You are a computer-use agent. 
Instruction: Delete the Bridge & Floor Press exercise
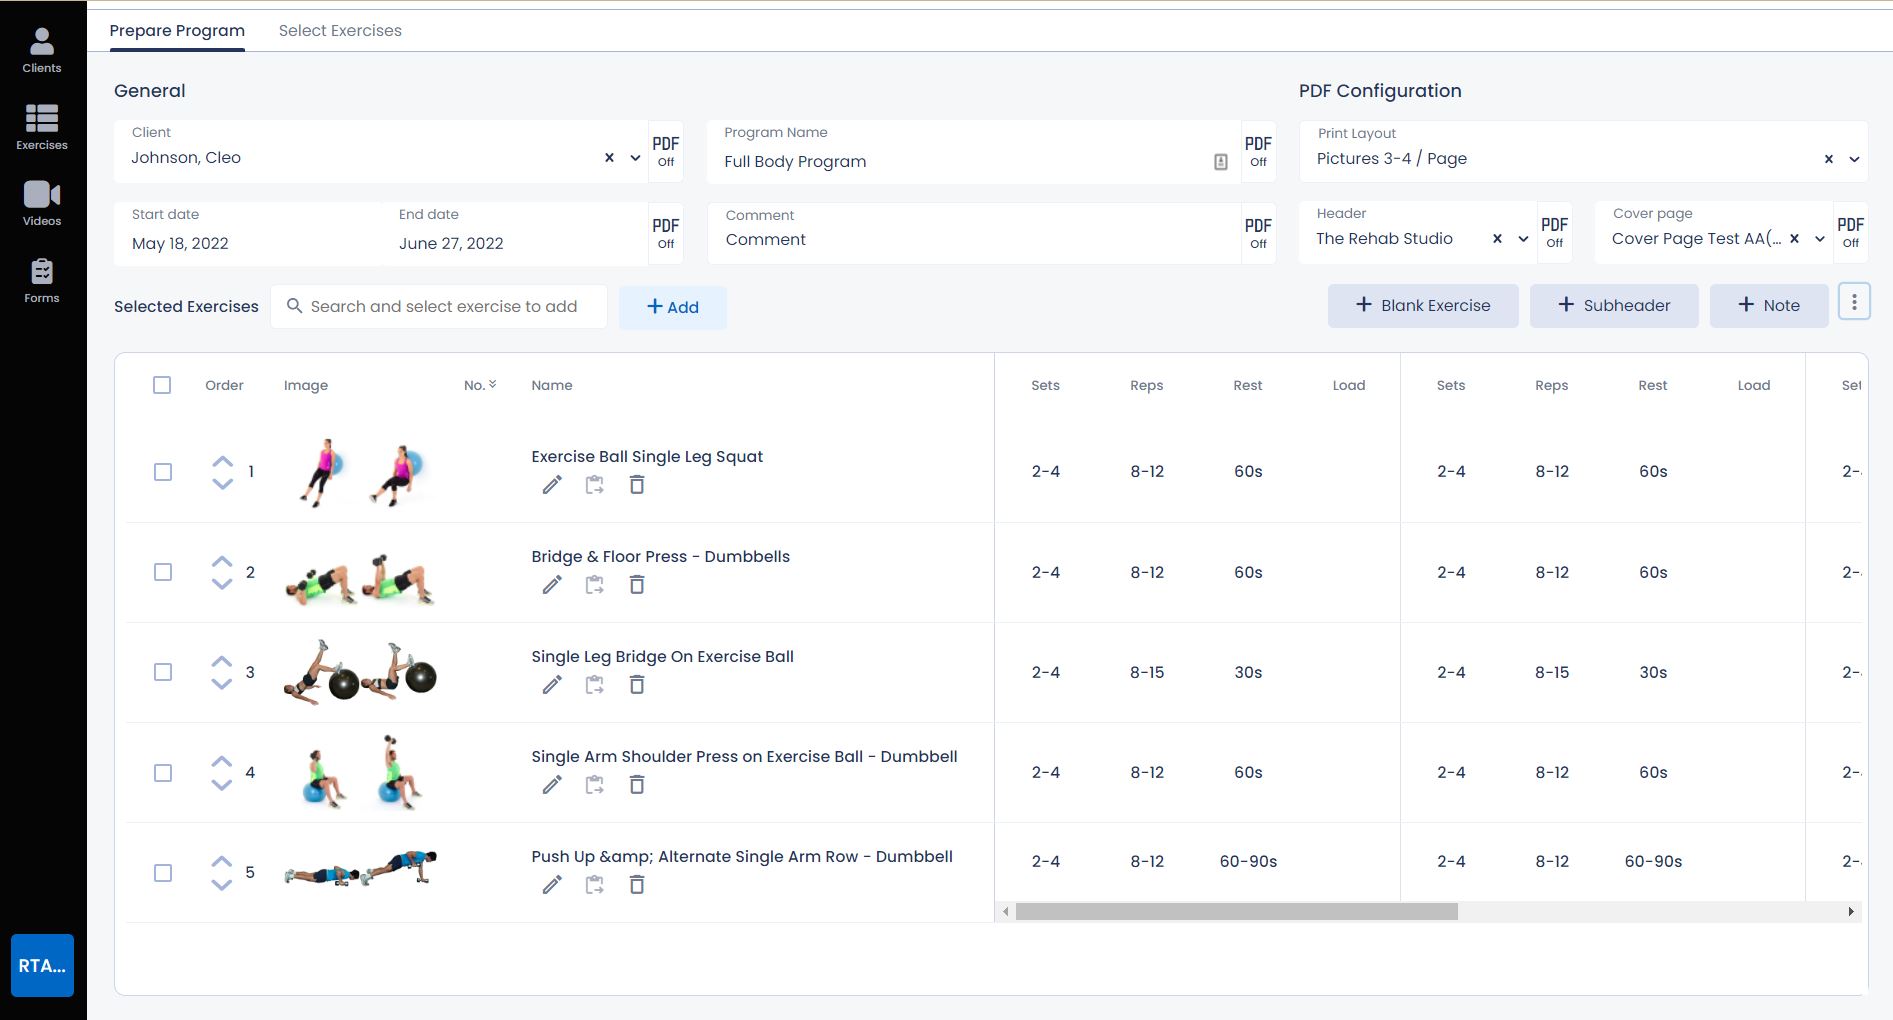[637, 585]
